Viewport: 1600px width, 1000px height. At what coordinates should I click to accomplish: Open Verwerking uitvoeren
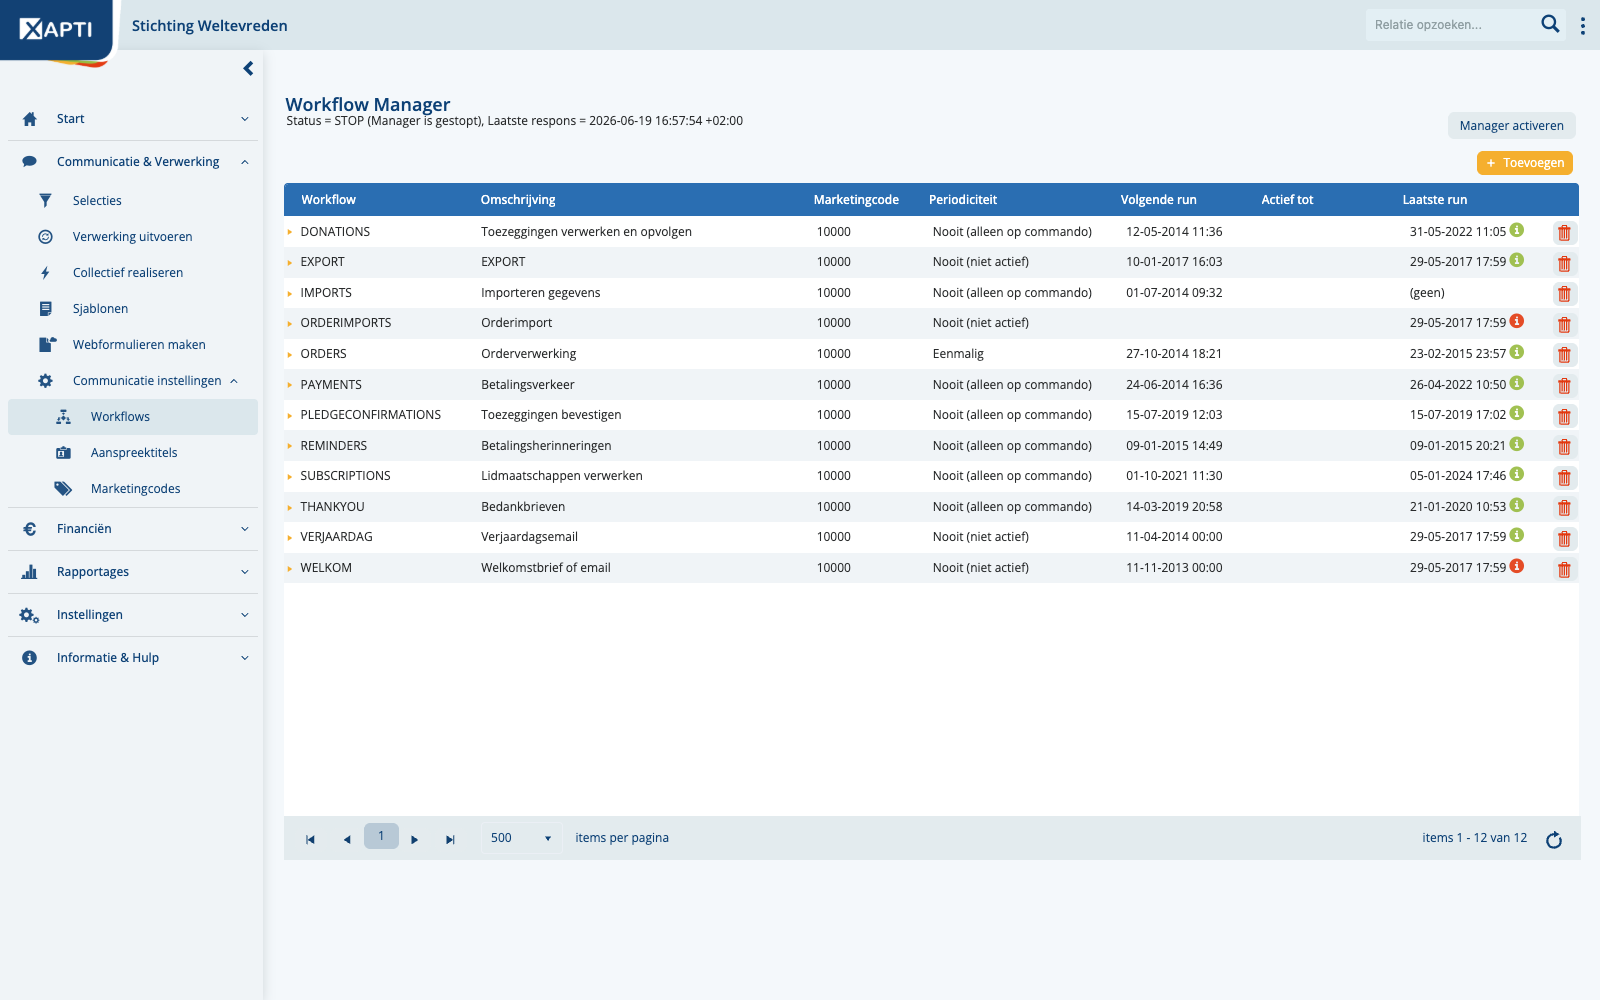[133, 237]
